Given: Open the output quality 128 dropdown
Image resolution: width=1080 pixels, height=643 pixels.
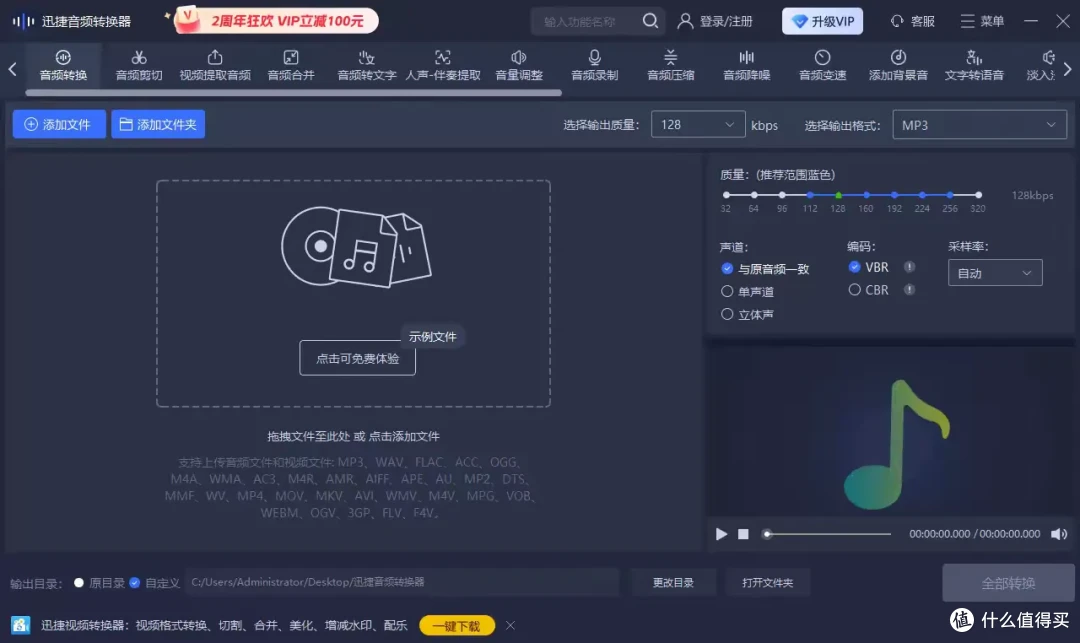Looking at the screenshot, I should coord(698,125).
